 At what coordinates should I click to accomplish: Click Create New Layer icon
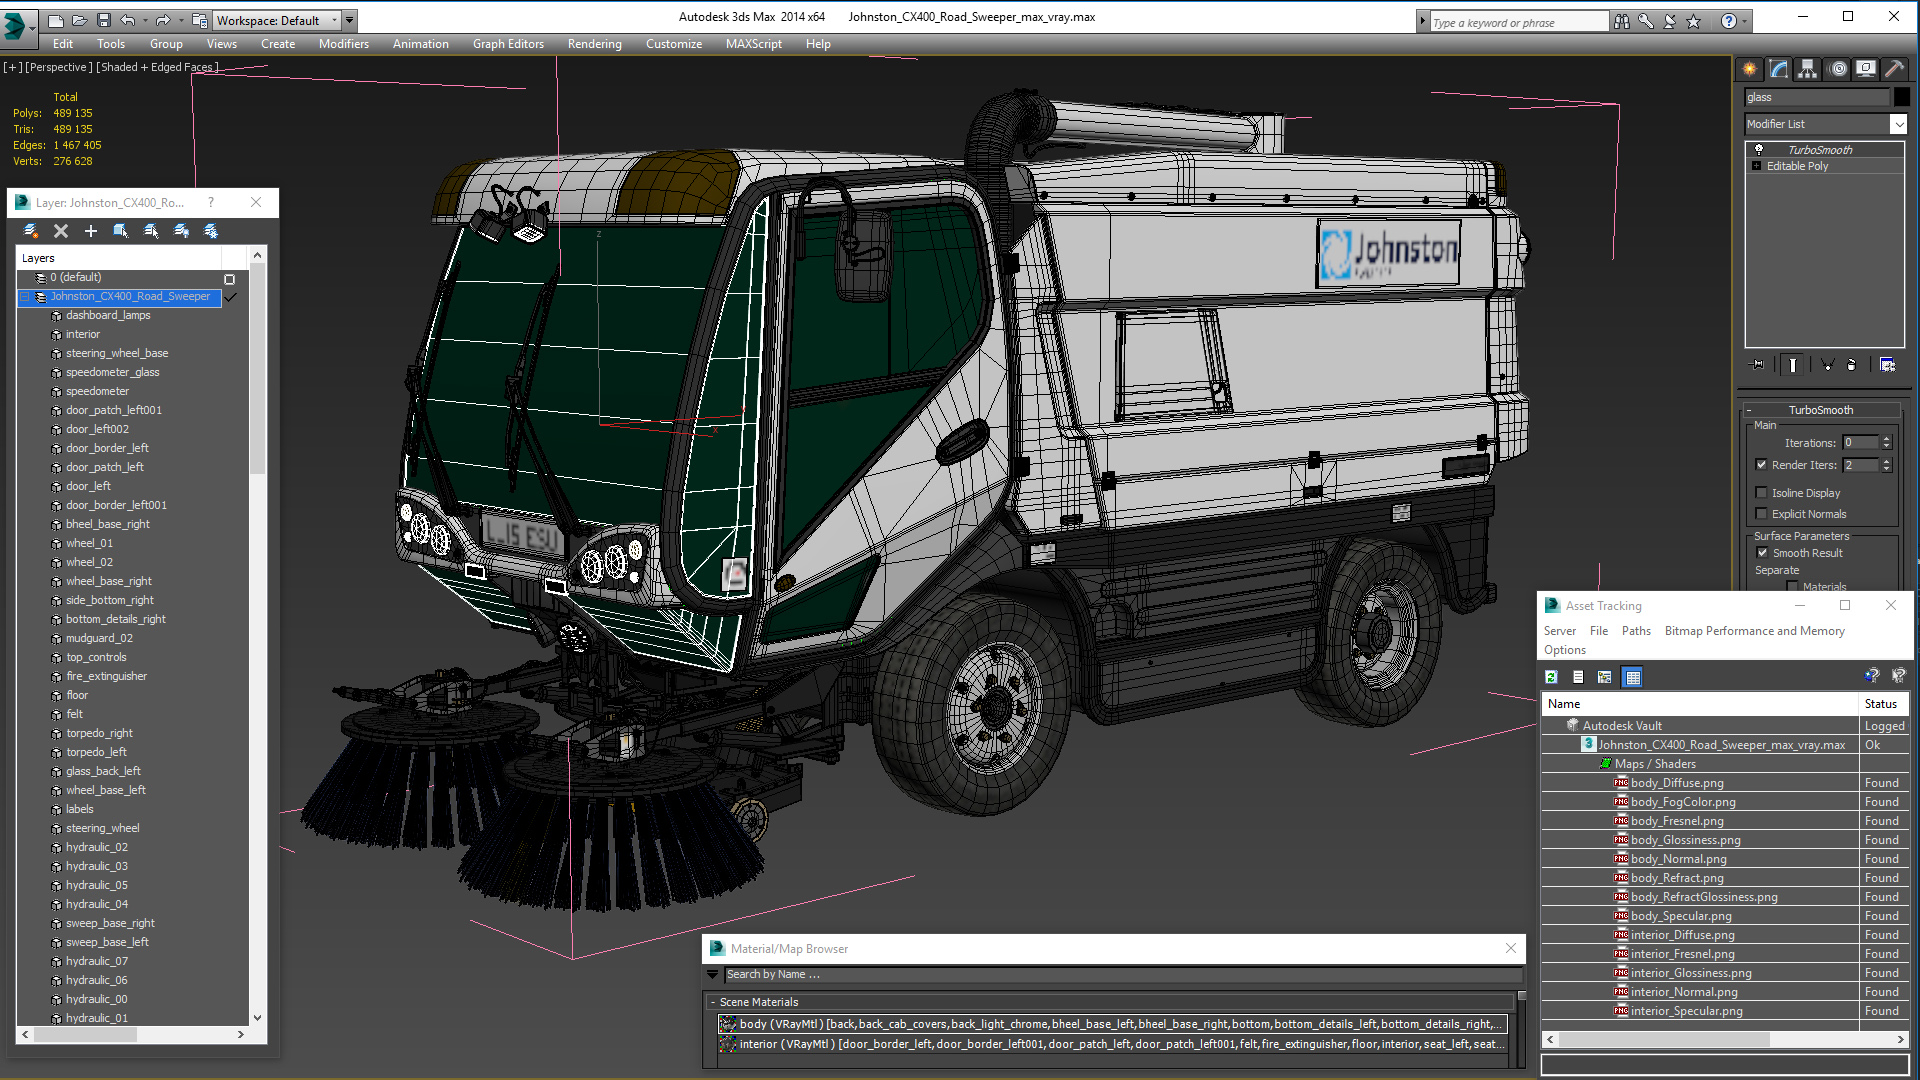(x=31, y=231)
